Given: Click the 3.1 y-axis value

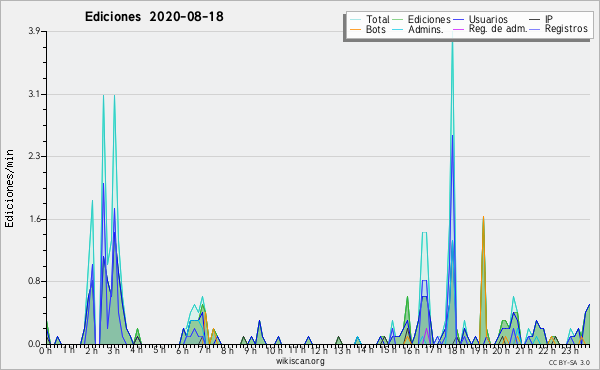Looking at the screenshot, I should 34,94.
